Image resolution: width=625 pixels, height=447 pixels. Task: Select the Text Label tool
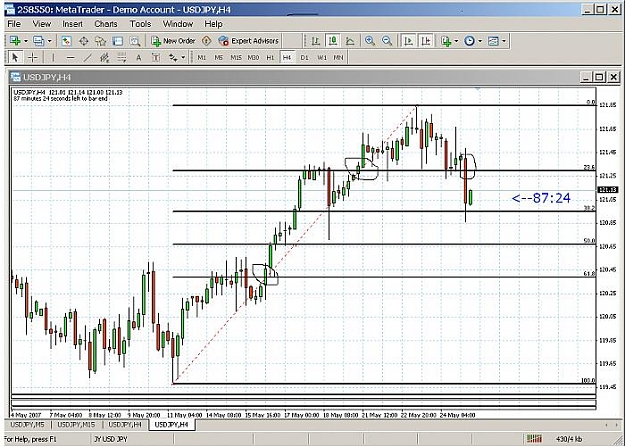point(156,57)
